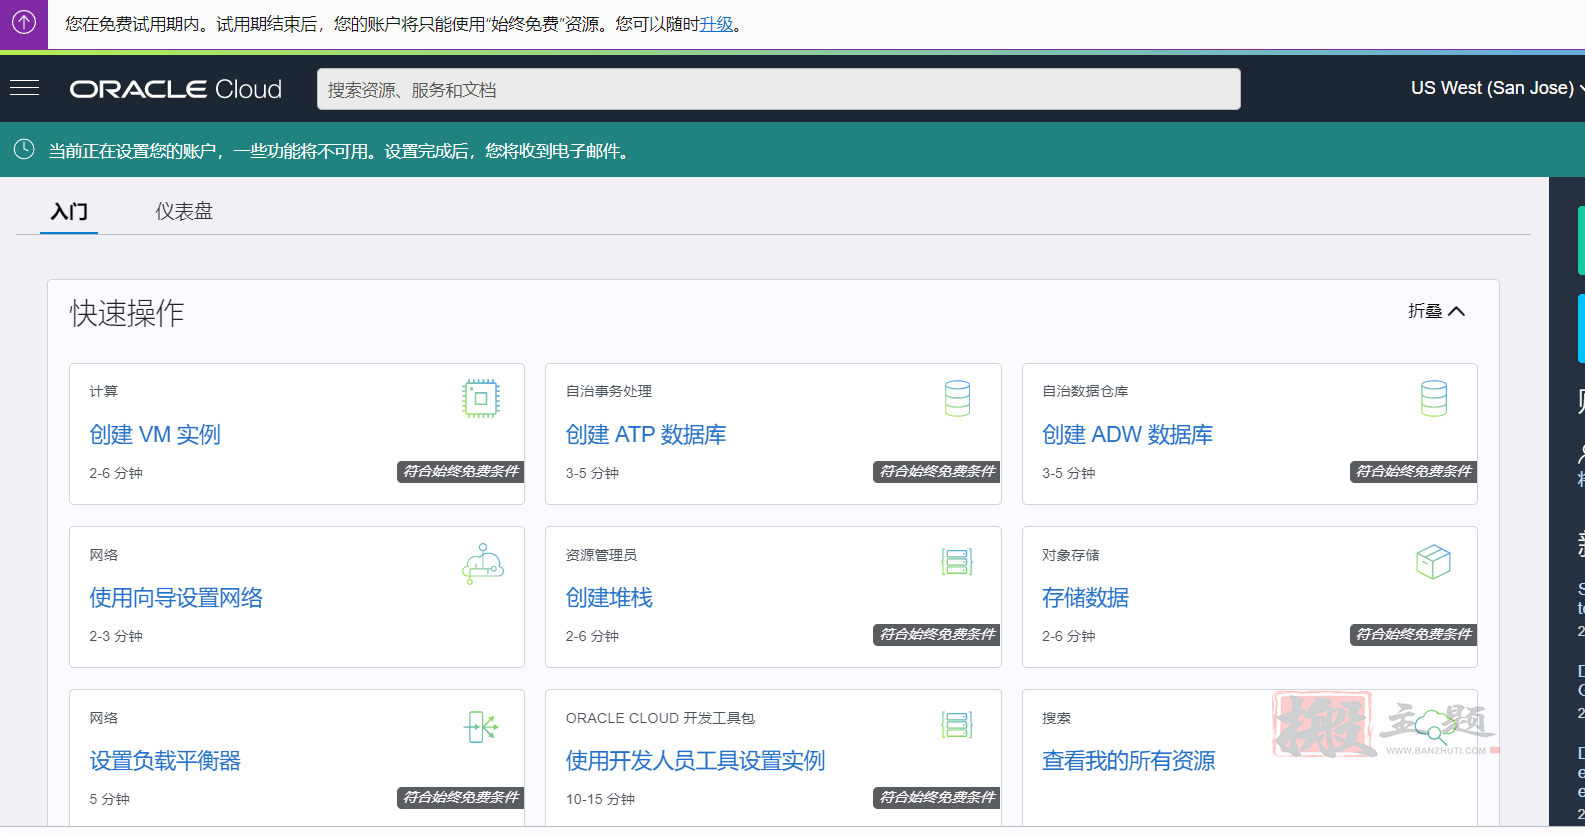Image resolution: width=1585 pixels, height=833 pixels.
Task: Click the load balancer icon
Action: (481, 726)
